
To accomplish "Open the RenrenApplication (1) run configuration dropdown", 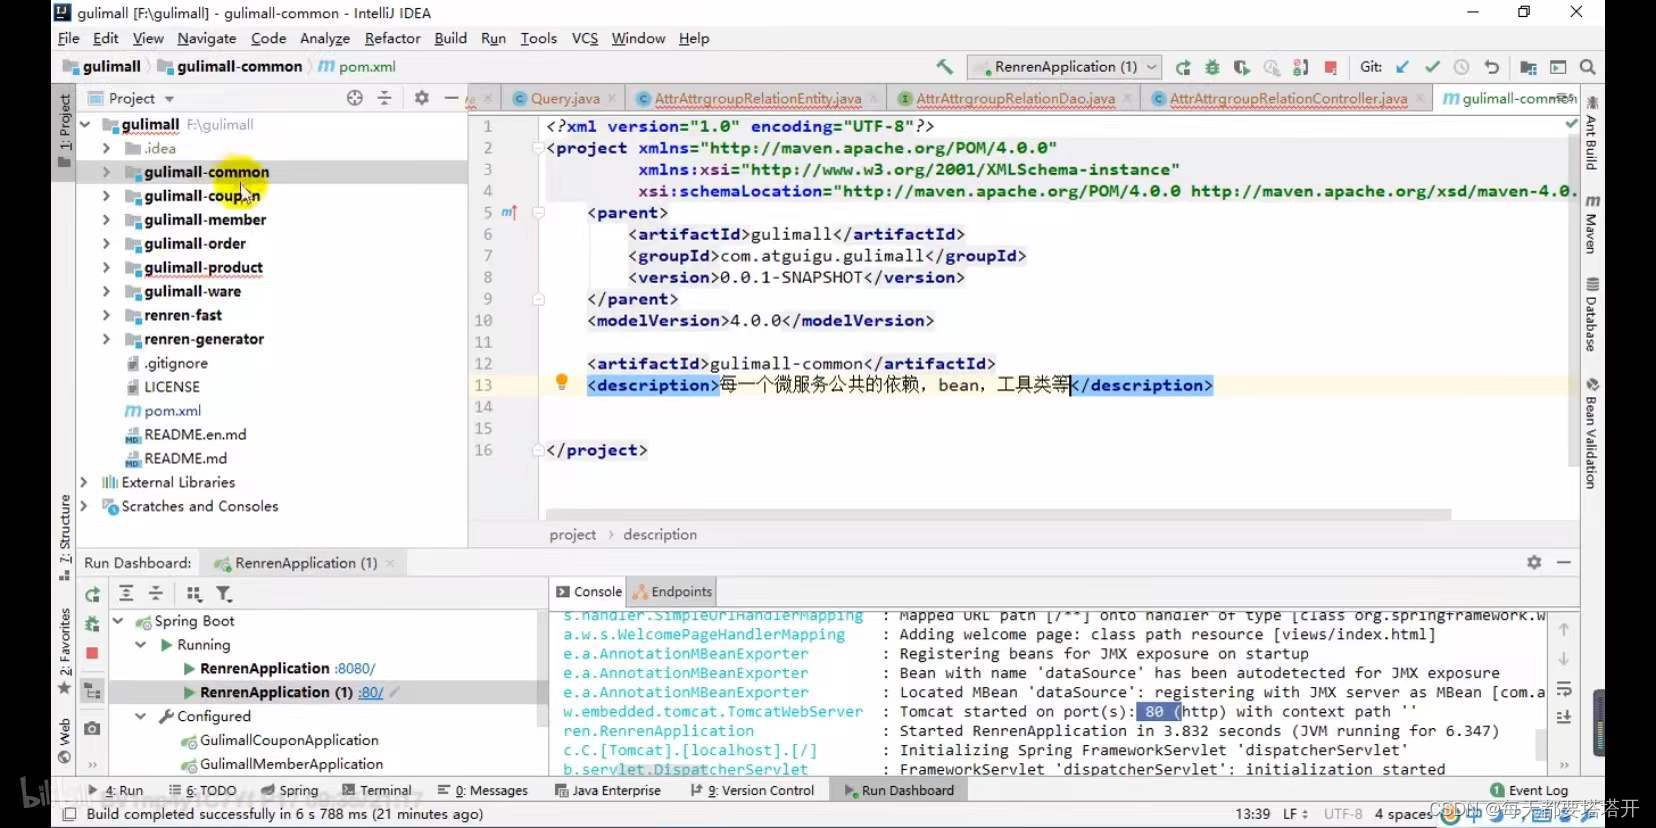I will [x=1064, y=67].
